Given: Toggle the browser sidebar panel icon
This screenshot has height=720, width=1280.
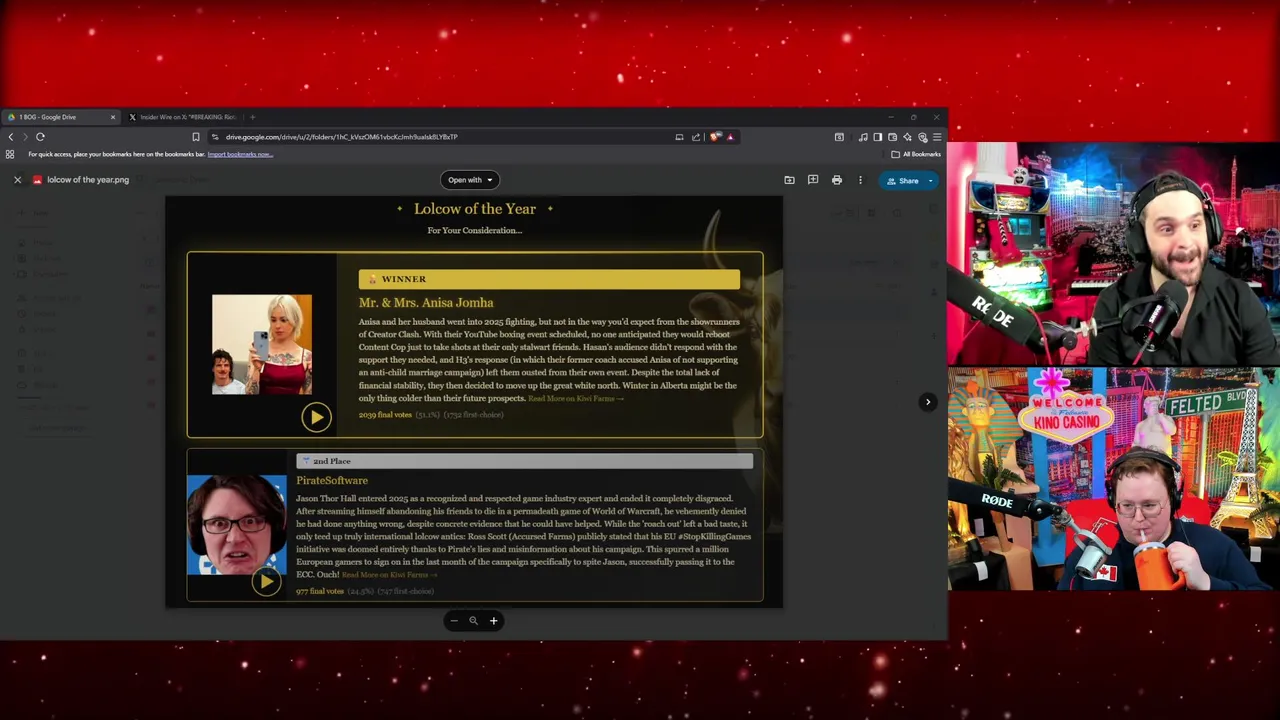Looking at the screenshot, I should 878,137.
